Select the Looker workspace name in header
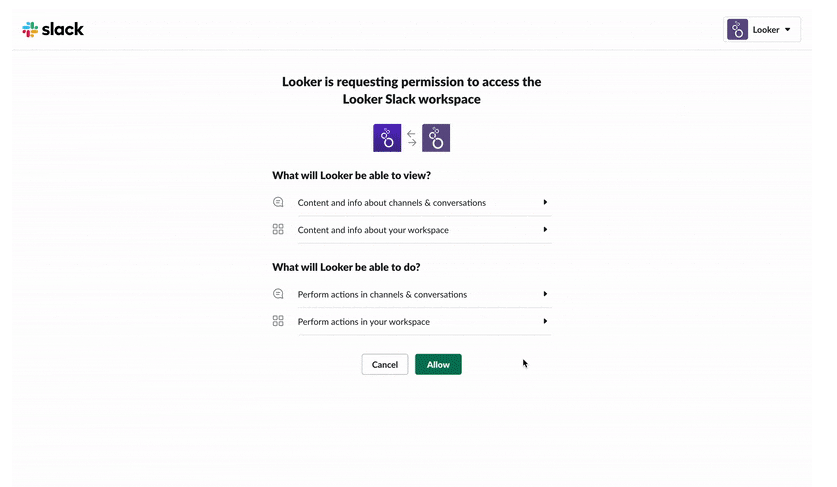 click(x=766, y=30)
